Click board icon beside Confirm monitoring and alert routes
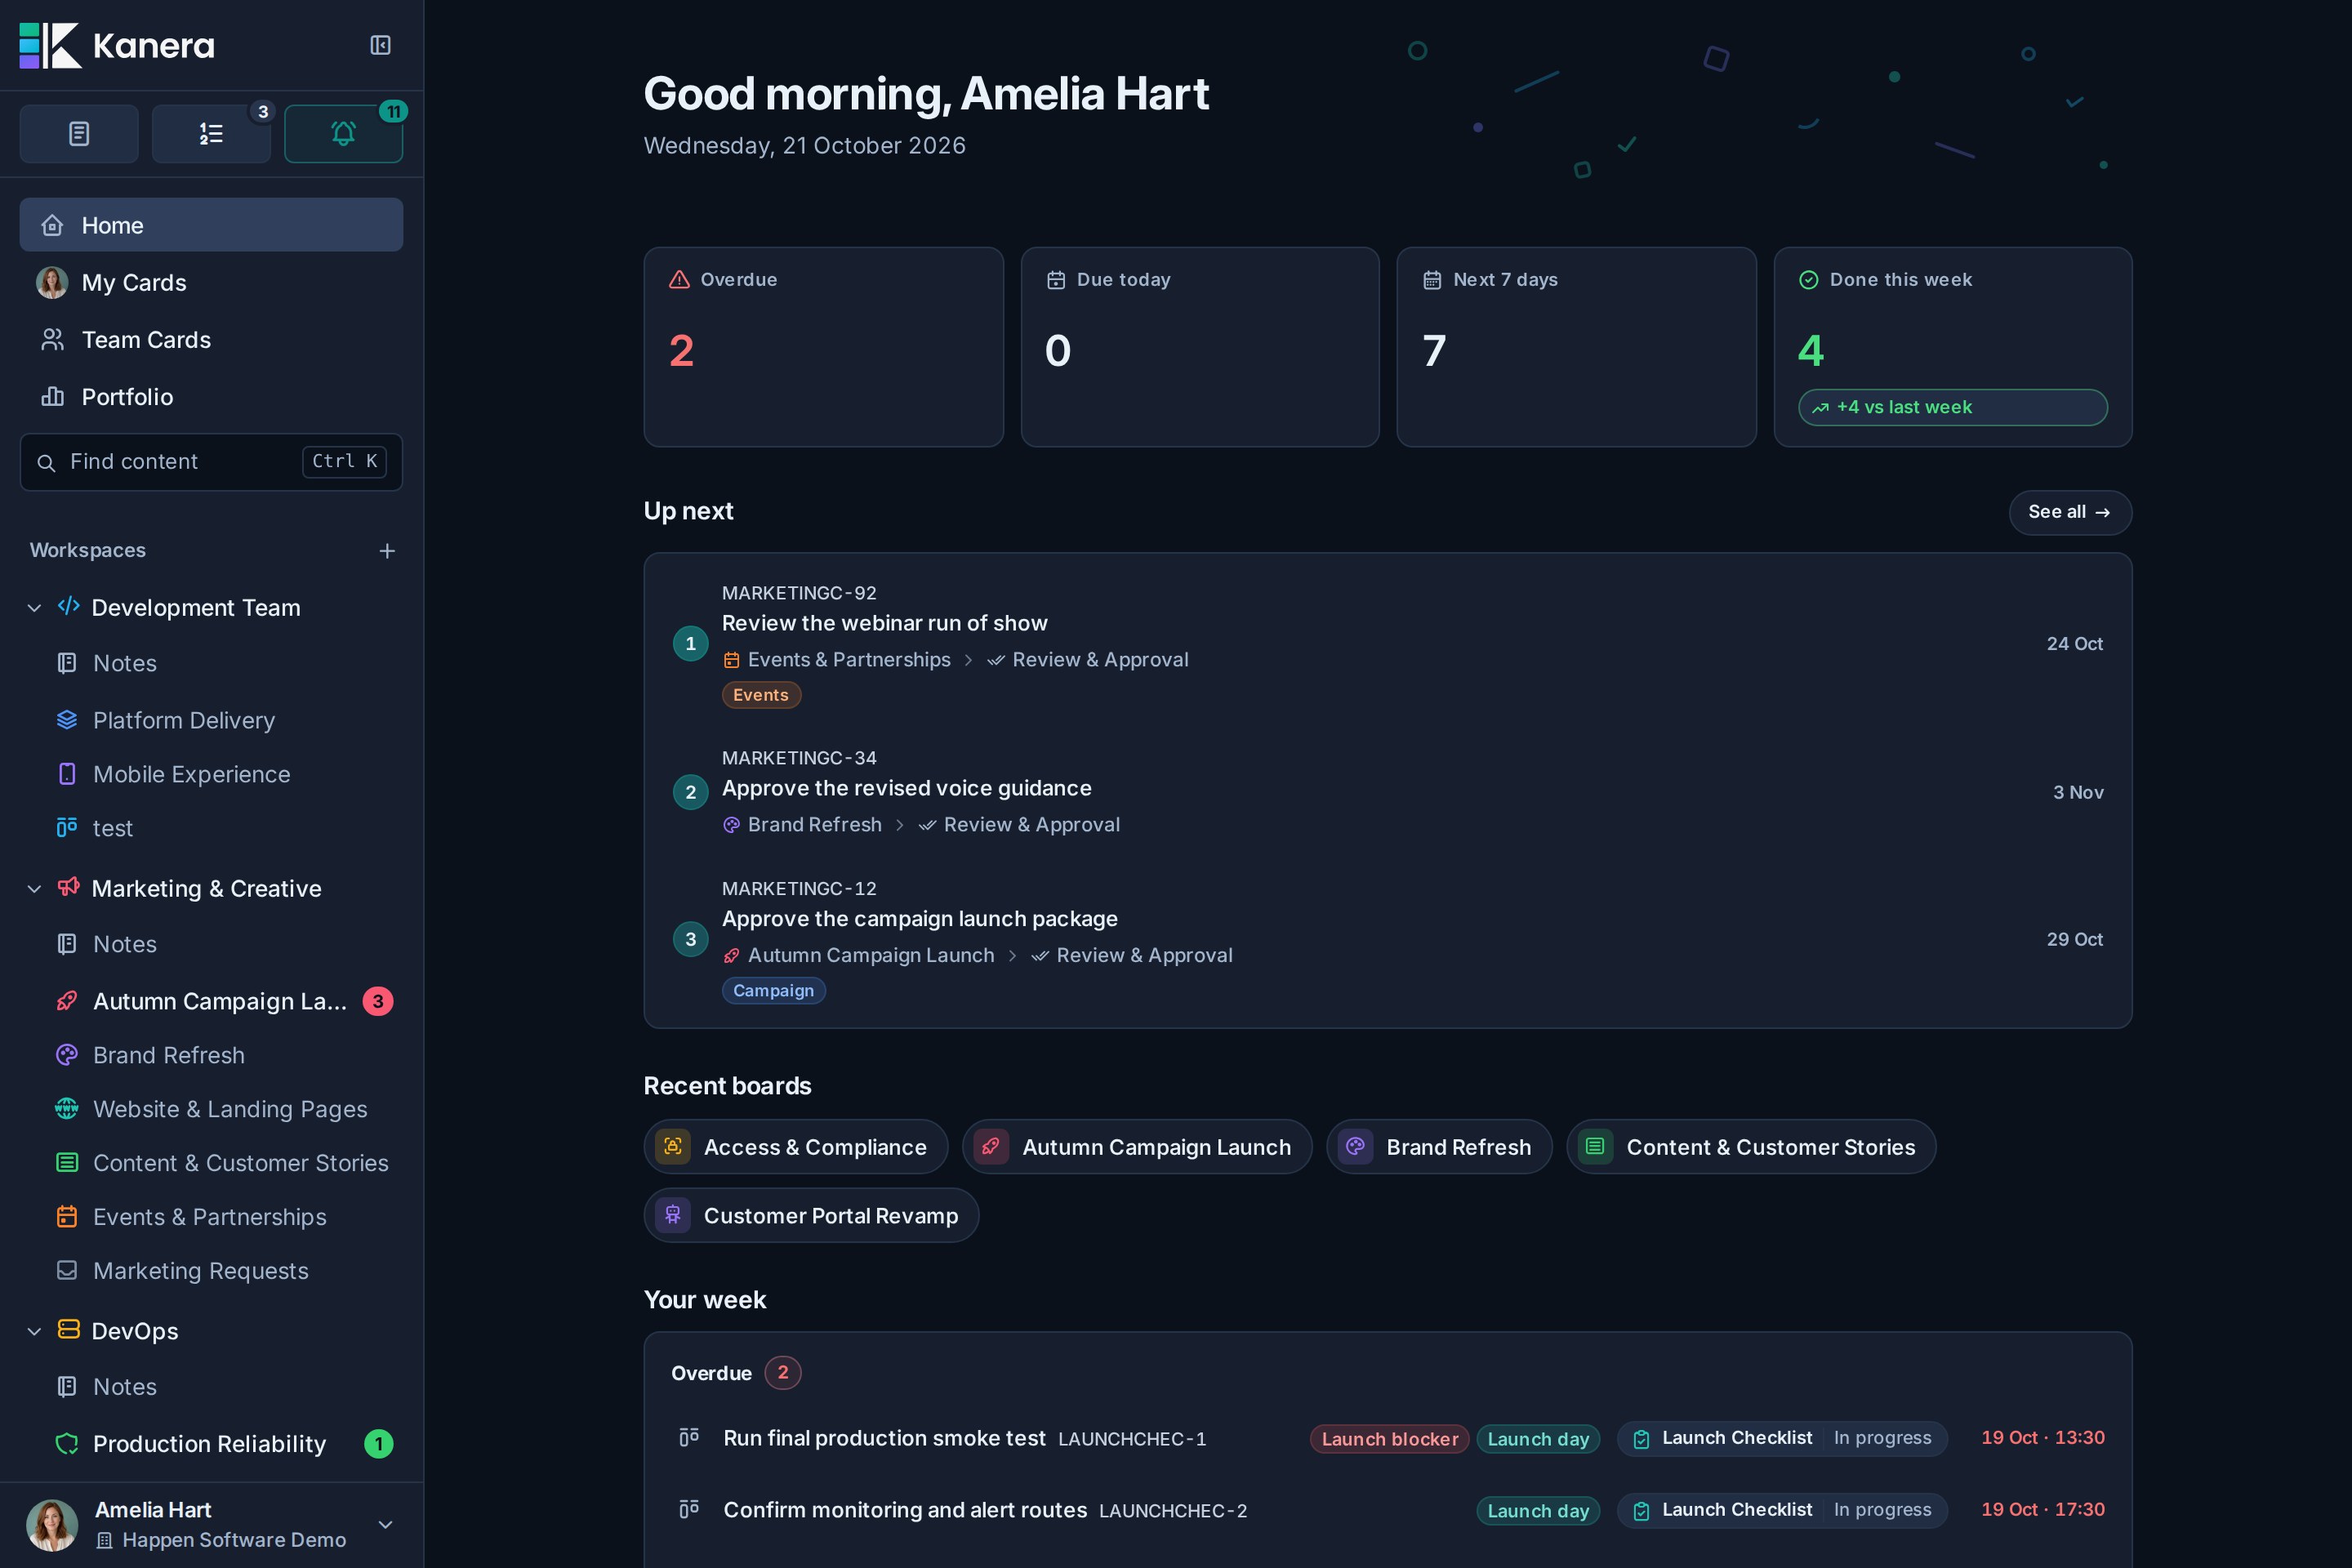The width and height of the screenshot is (2352, 1568). click(689, 1509)
